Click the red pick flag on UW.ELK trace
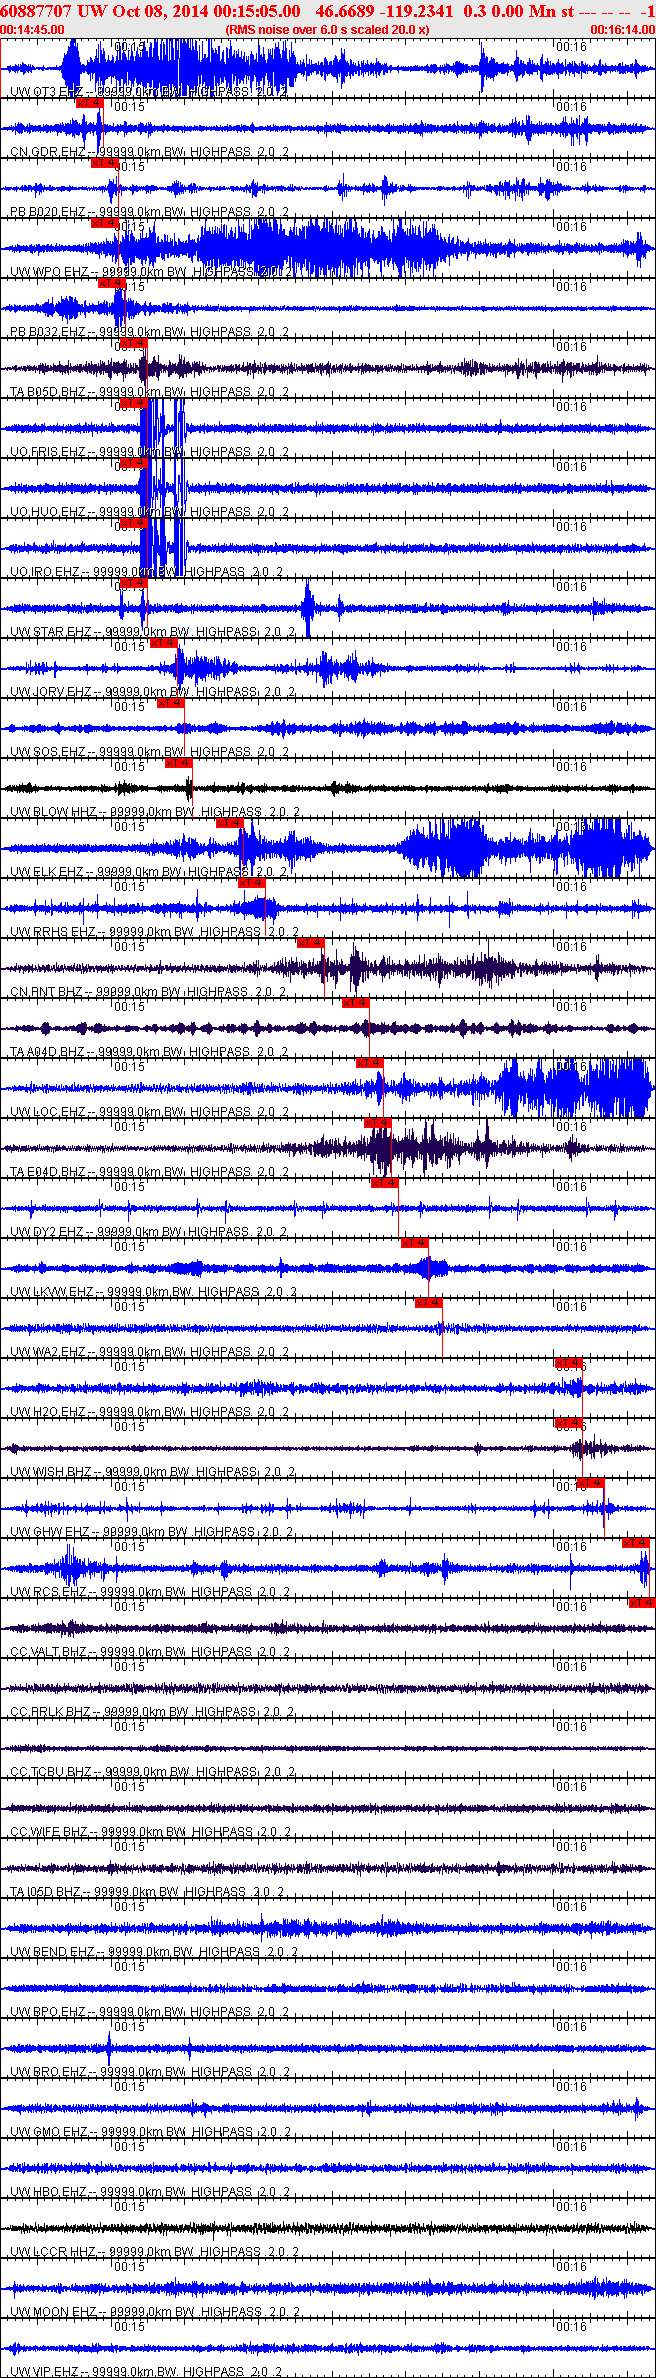 230,823
